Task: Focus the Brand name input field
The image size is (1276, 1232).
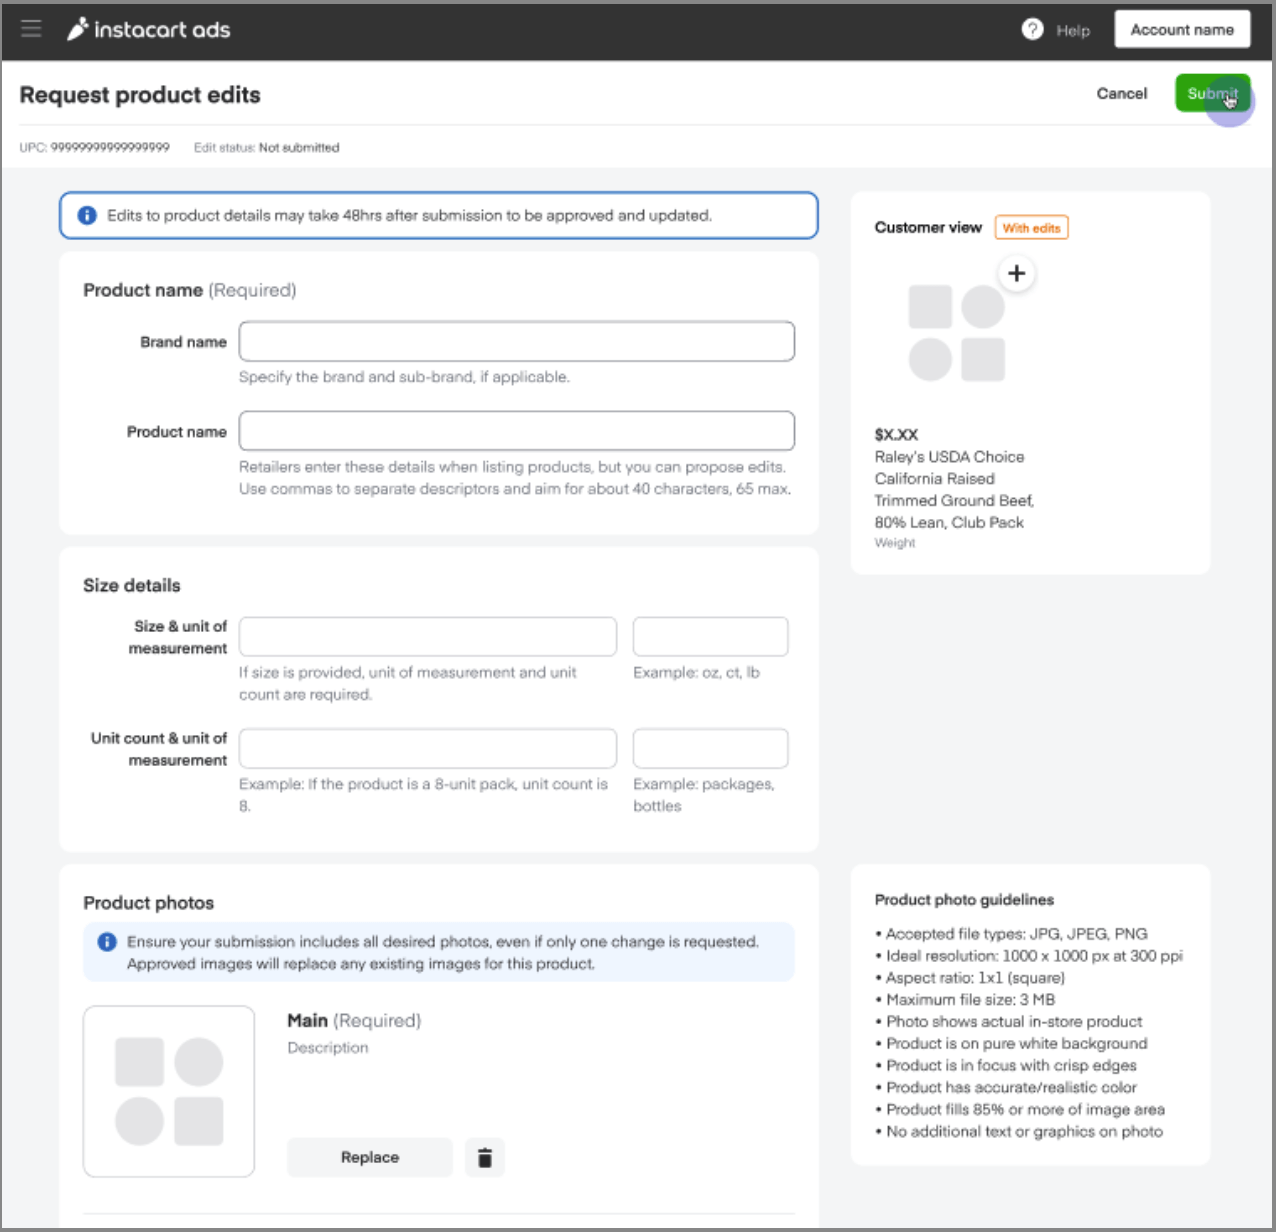Action: pos(516,341)
